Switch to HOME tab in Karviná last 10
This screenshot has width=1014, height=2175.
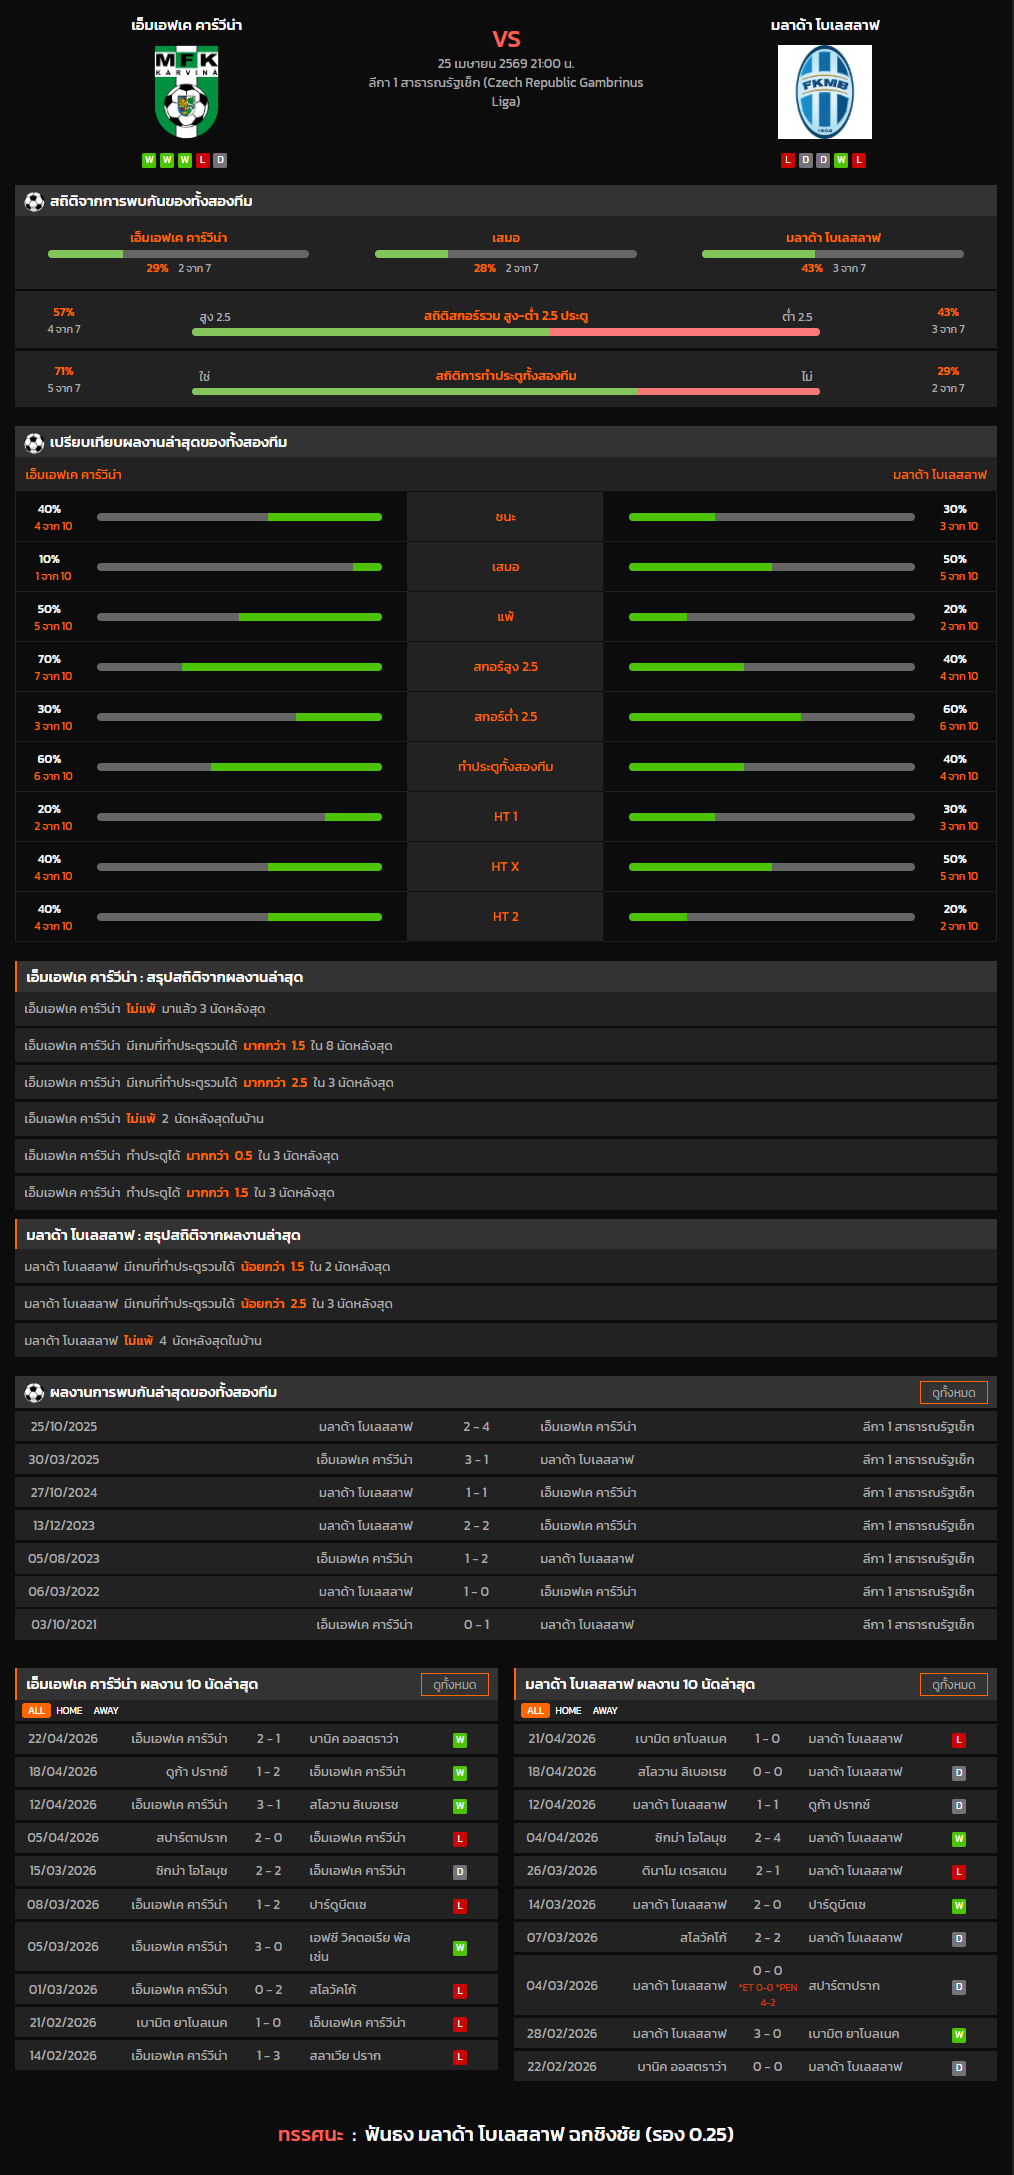click(x=69, y=1711)
